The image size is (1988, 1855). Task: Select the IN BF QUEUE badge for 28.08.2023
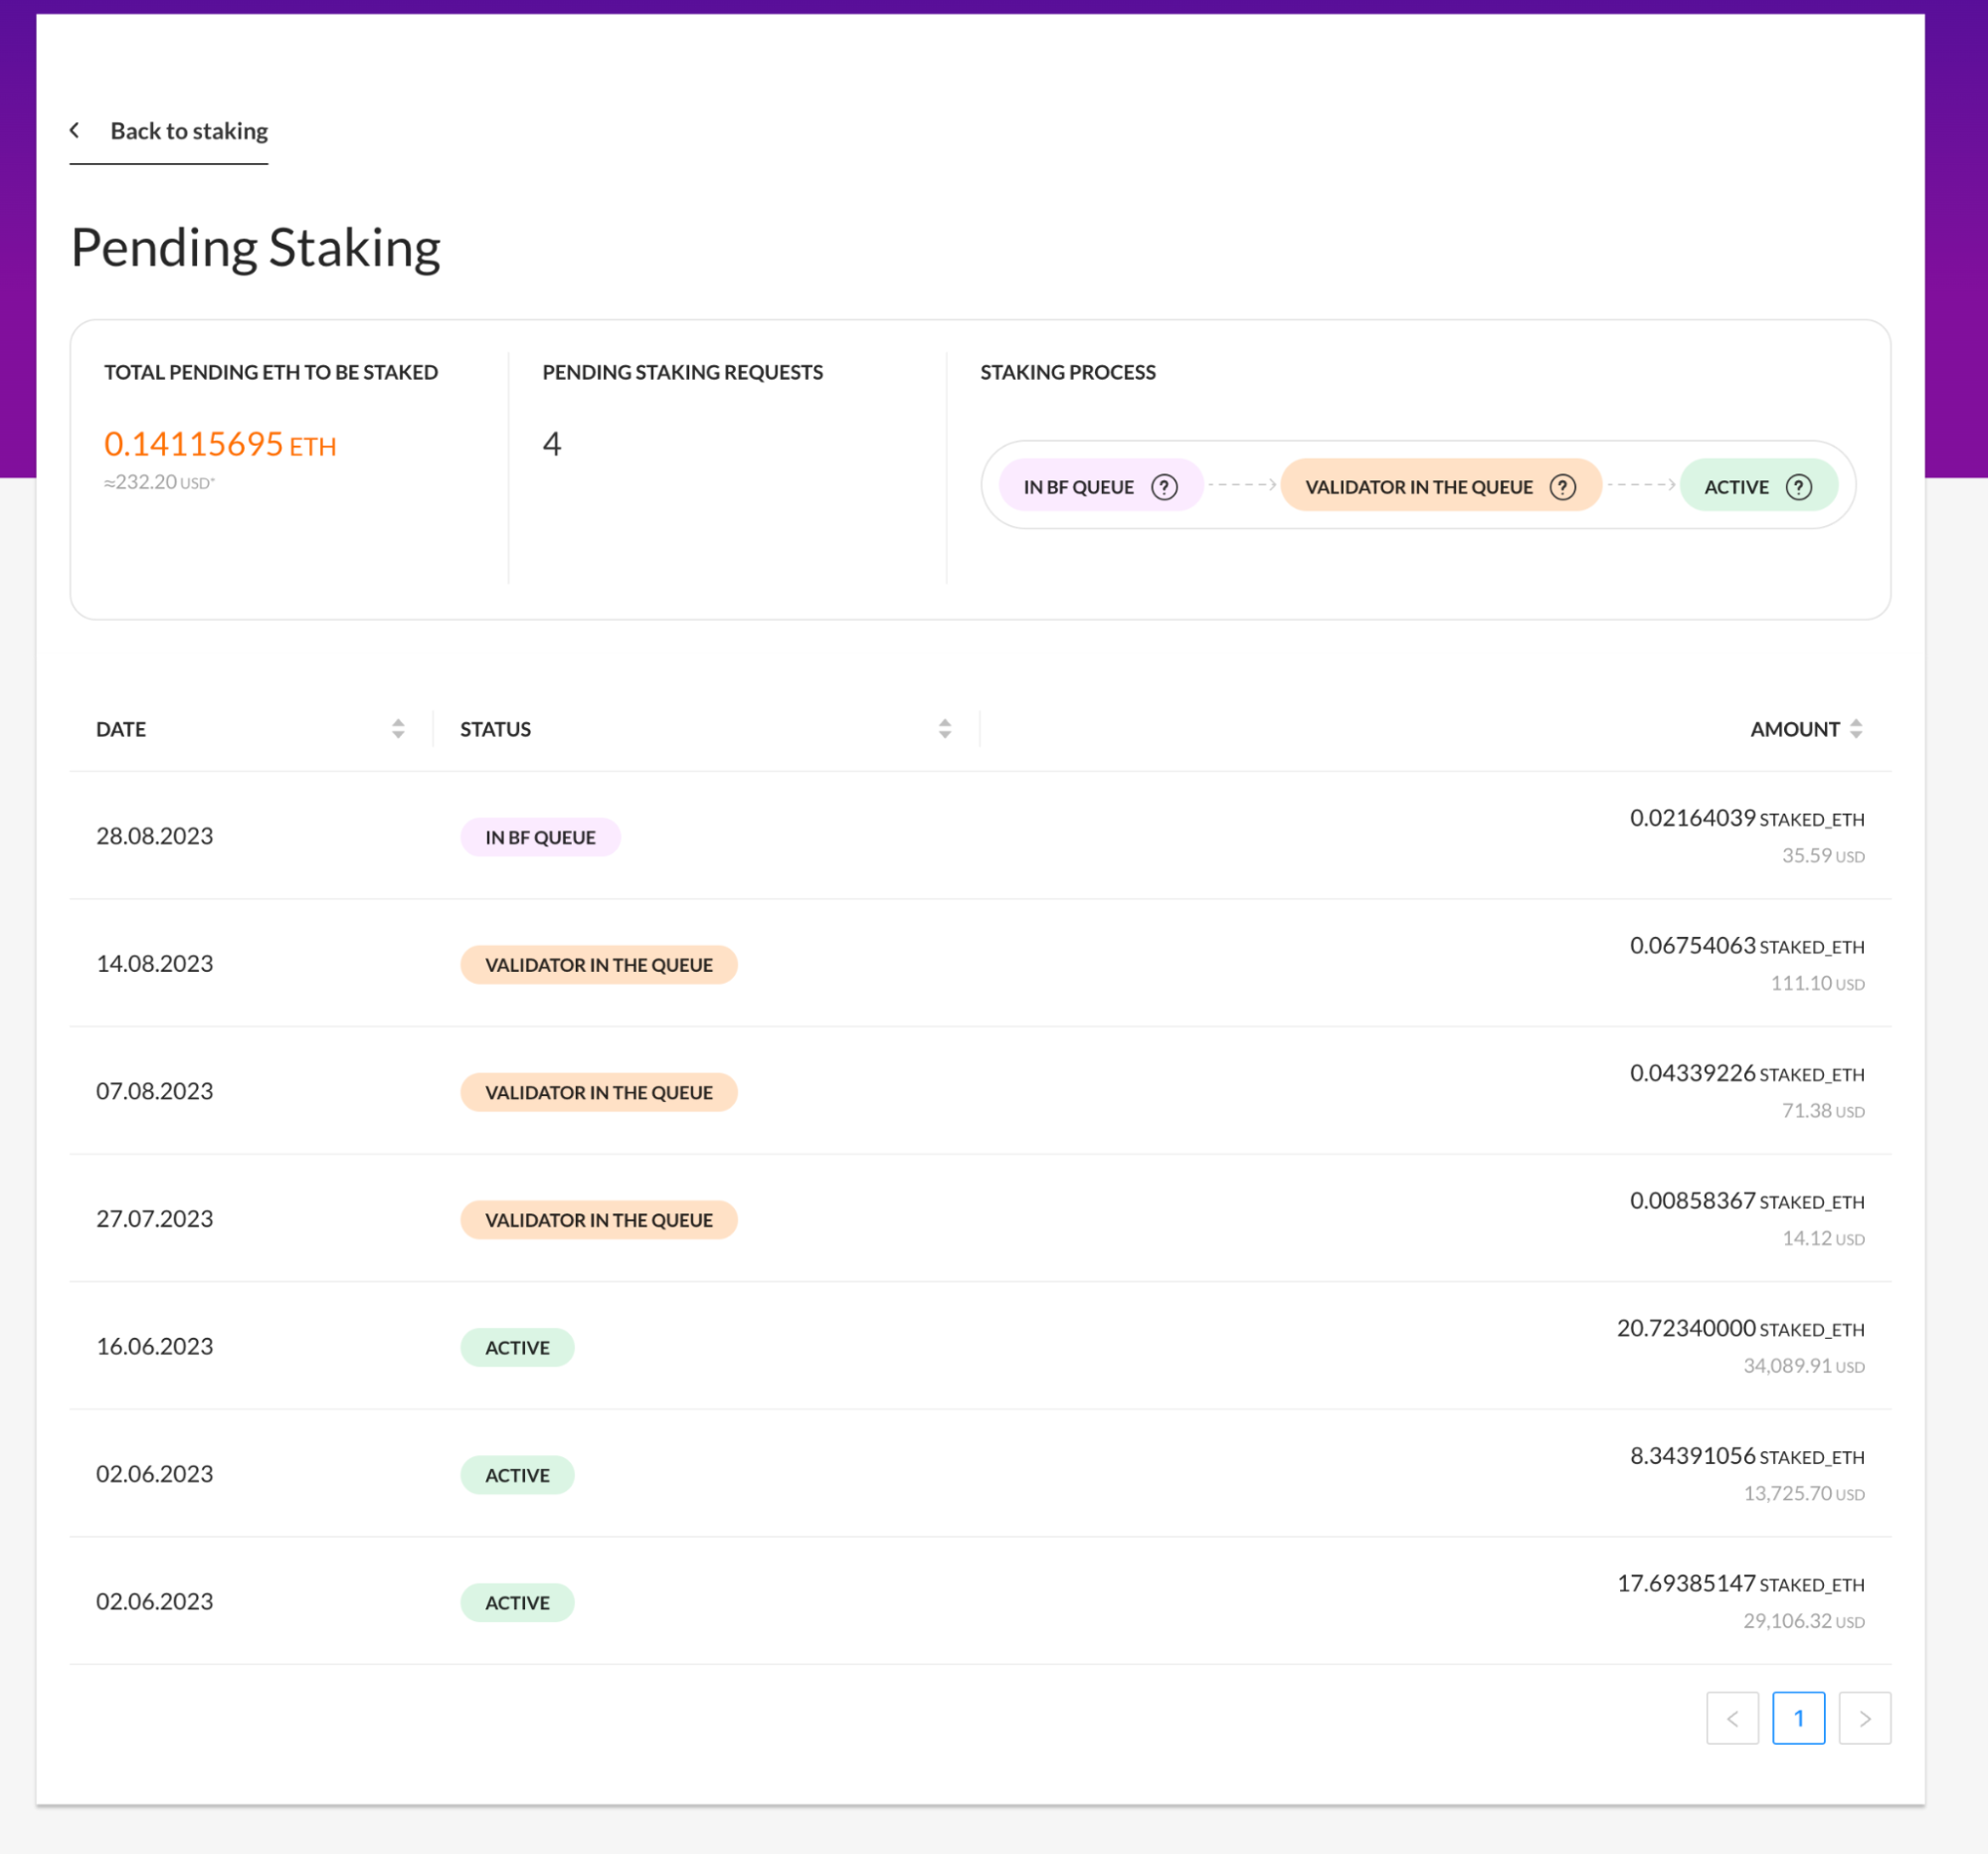[x=540, y=836]
